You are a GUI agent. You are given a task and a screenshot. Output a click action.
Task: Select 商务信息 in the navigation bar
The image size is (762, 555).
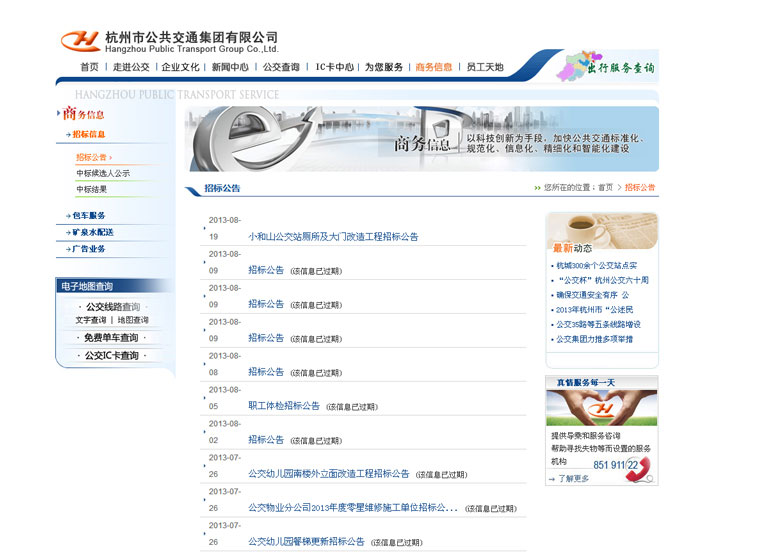coord(434,68)
